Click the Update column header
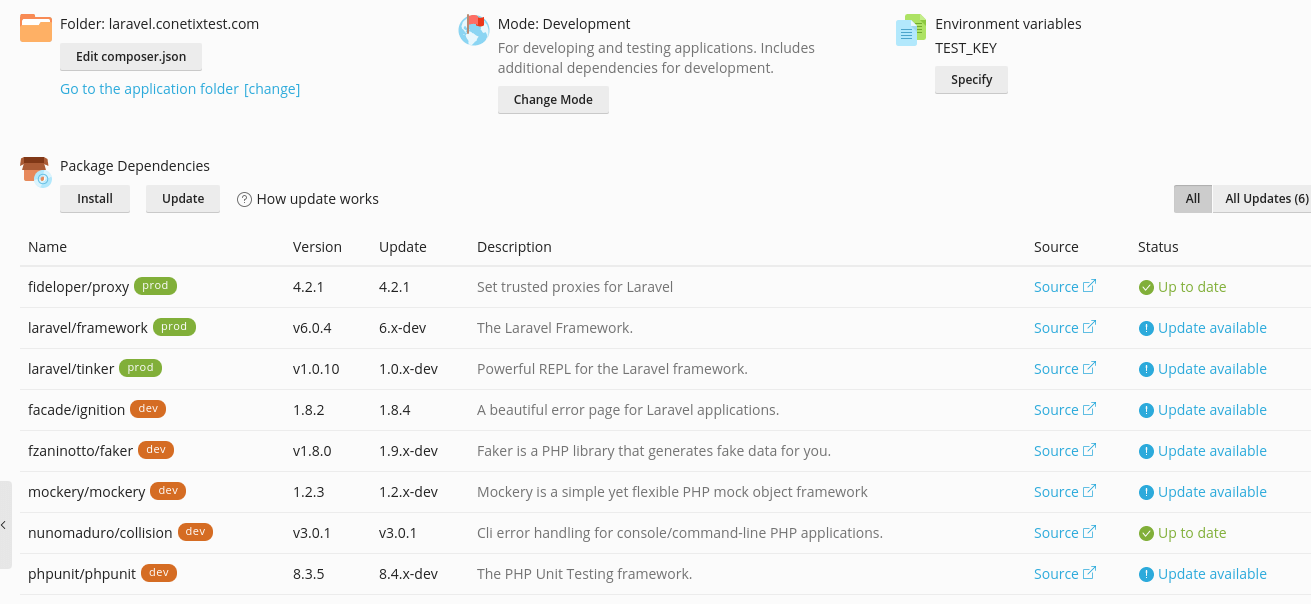This screenshot has height=604, width=1311. pyautogui.click(x=403, y=247)
